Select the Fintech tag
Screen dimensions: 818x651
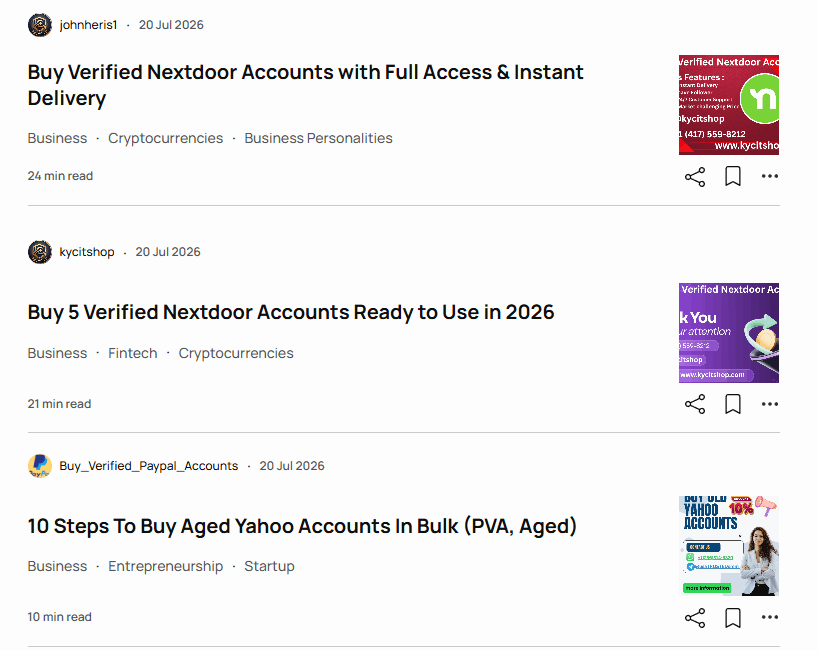[x=133, y=353]
